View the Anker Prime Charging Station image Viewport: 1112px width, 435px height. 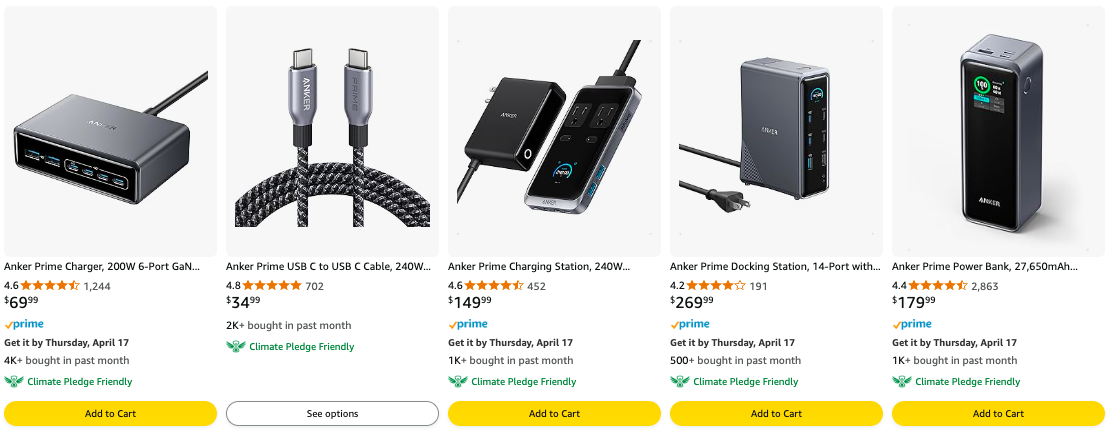tap(554, 132)
